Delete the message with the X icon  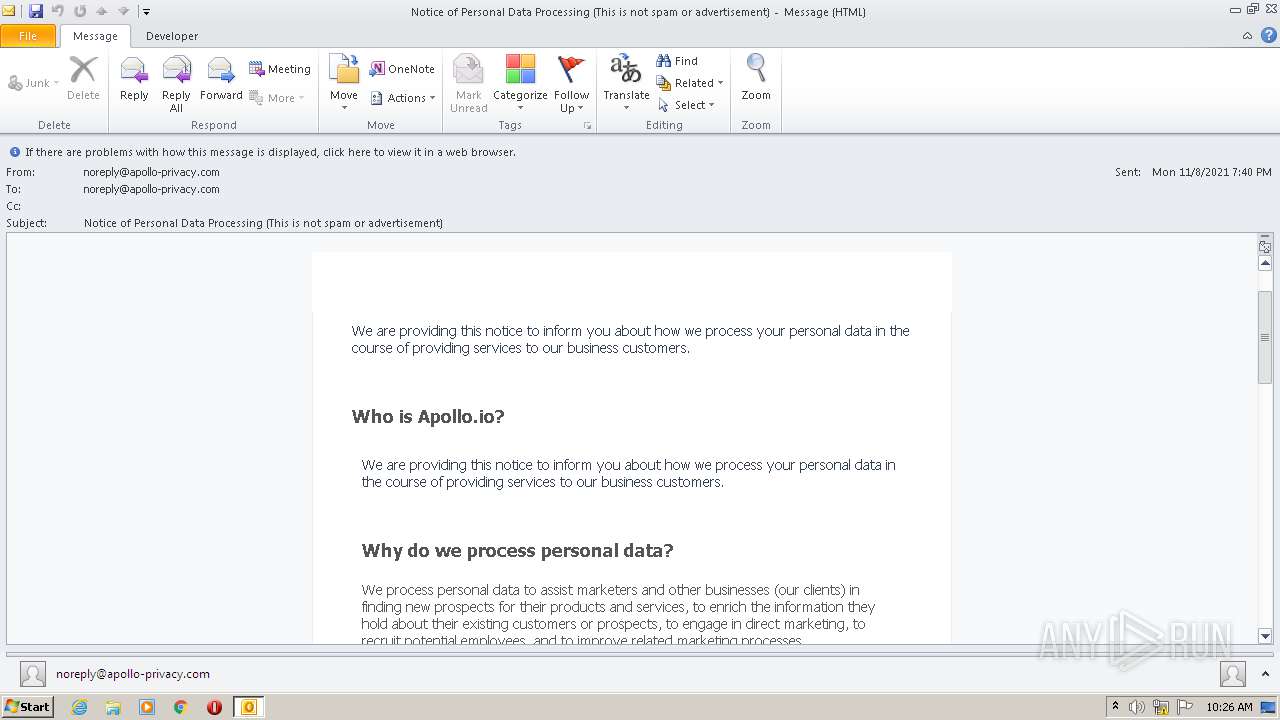click(83, 80)
